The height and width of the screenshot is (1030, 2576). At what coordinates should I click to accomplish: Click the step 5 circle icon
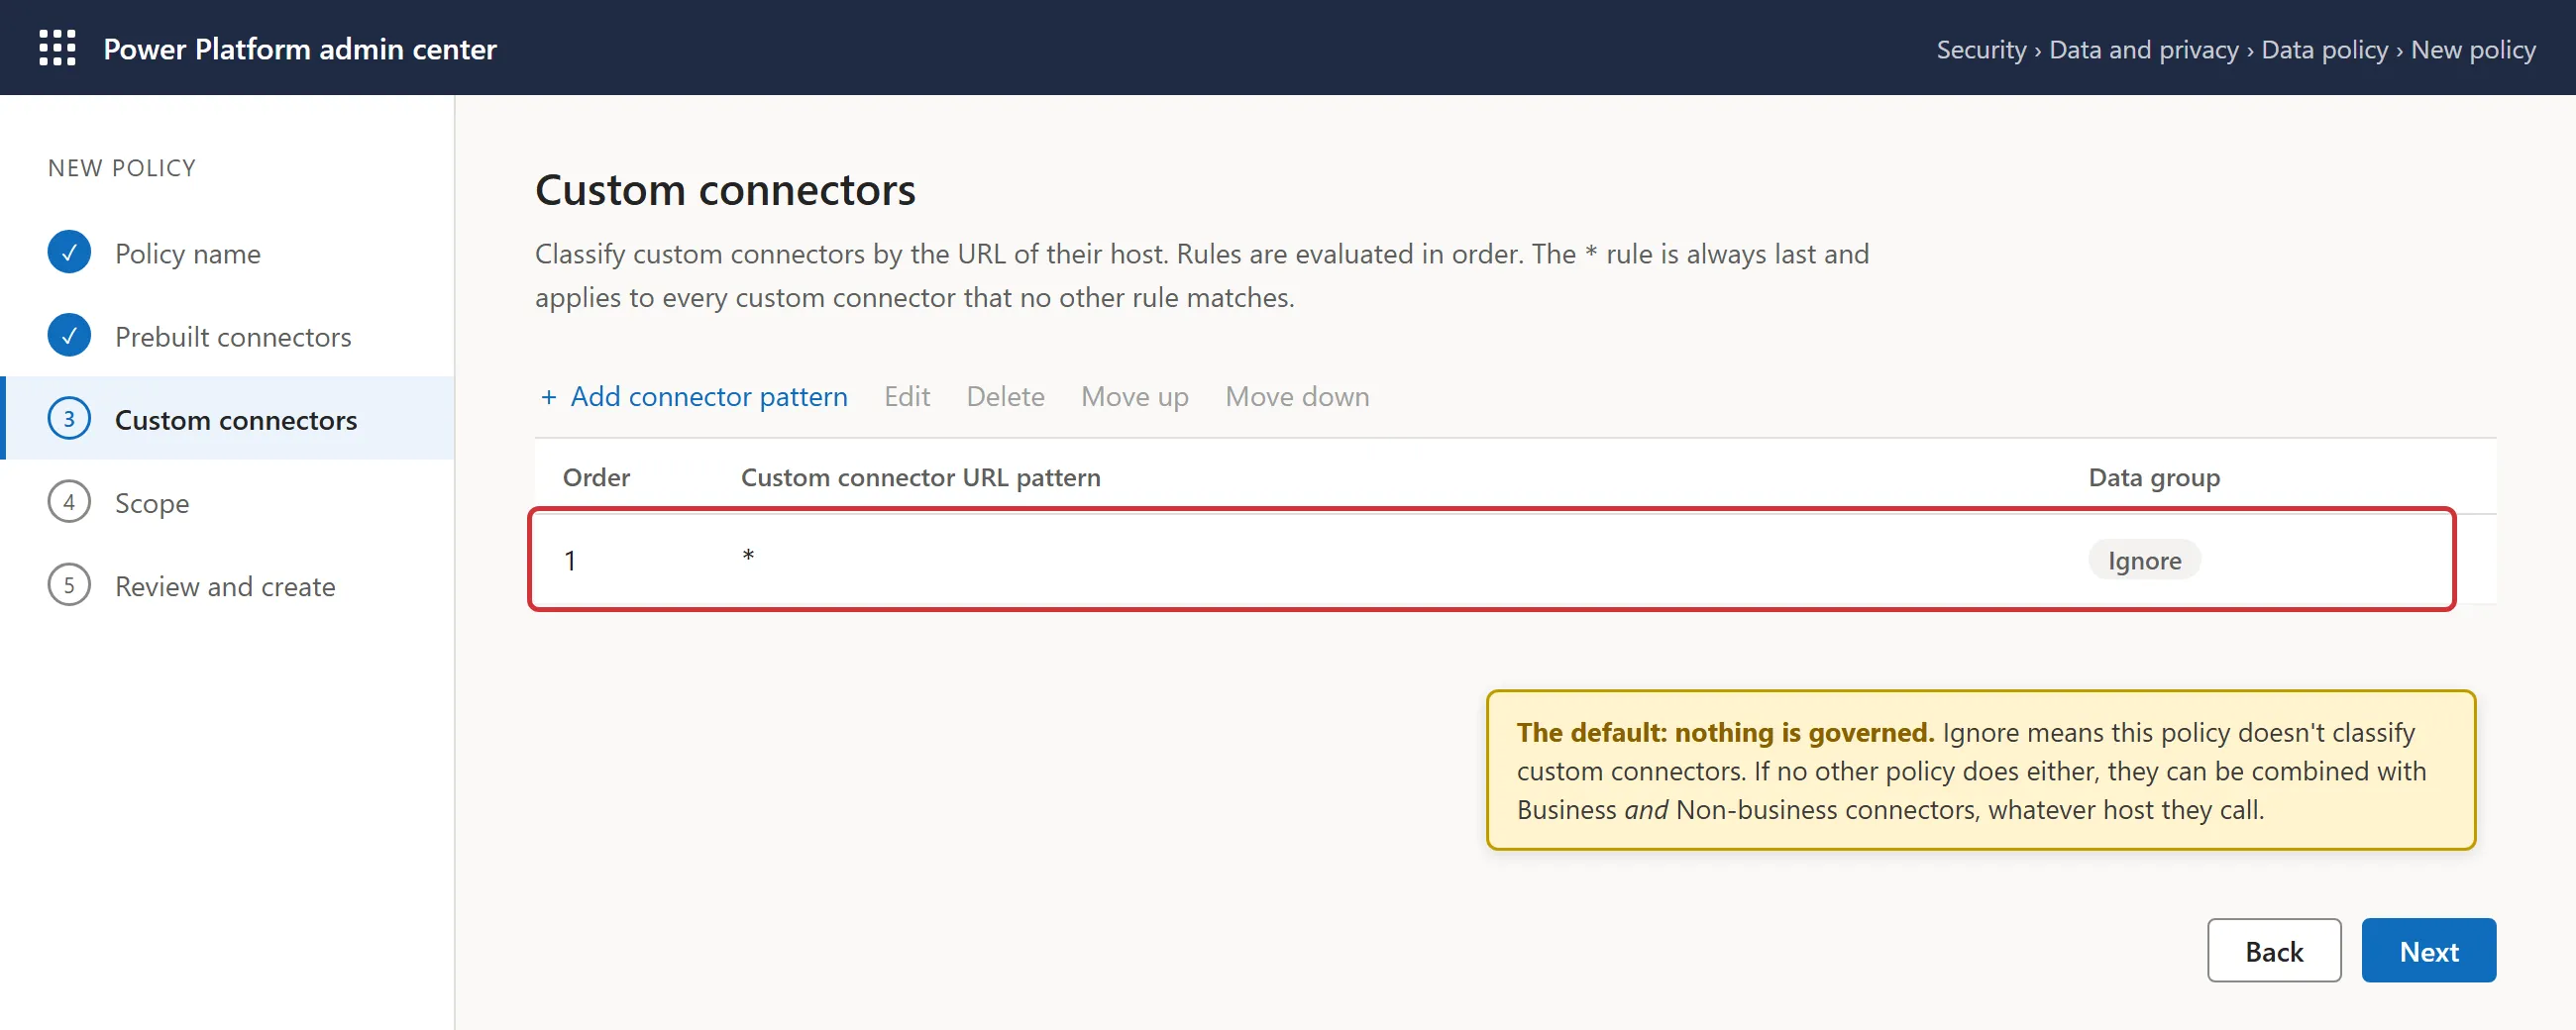coord(69,584)
